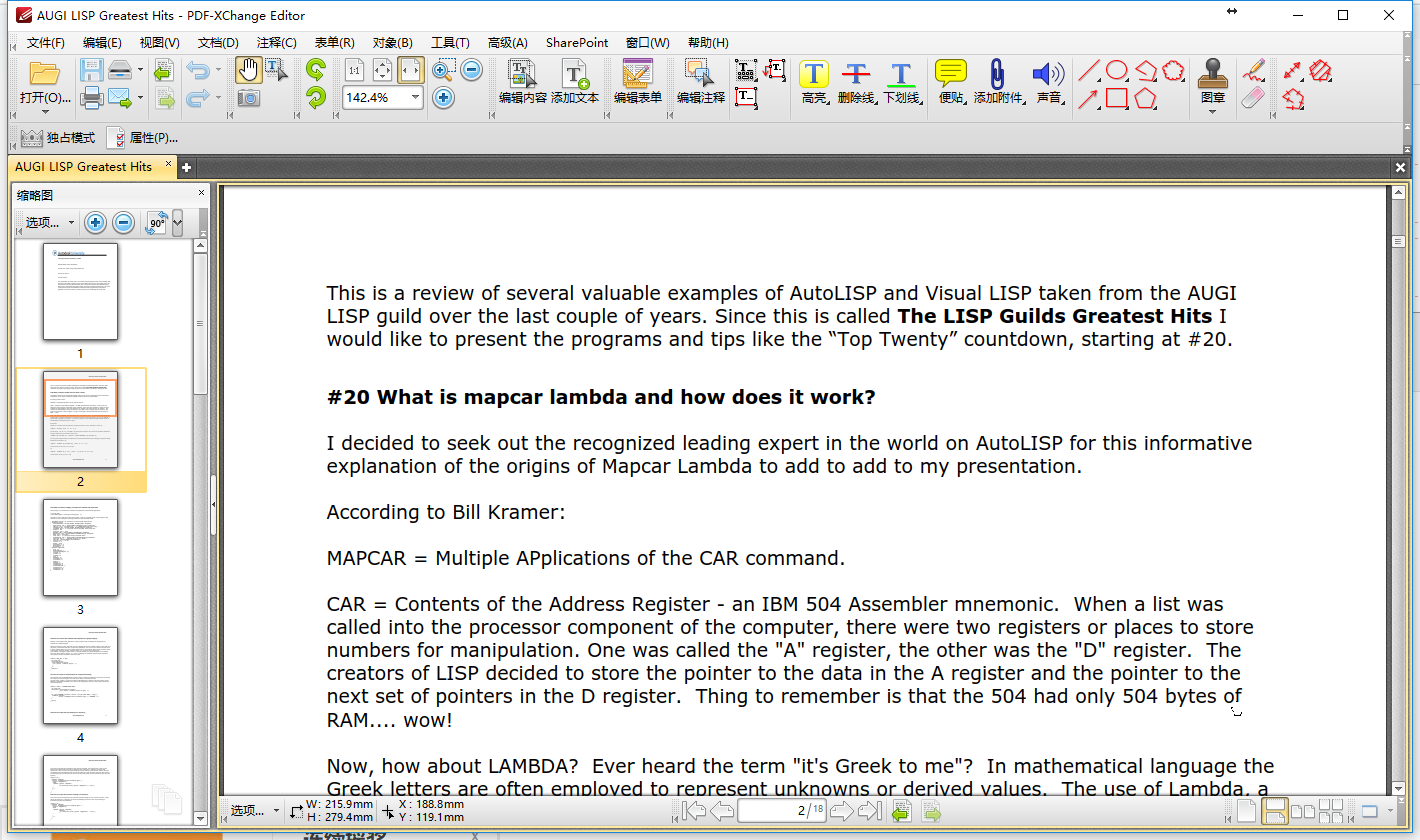Open a new tab with plus button

point(186,167)
